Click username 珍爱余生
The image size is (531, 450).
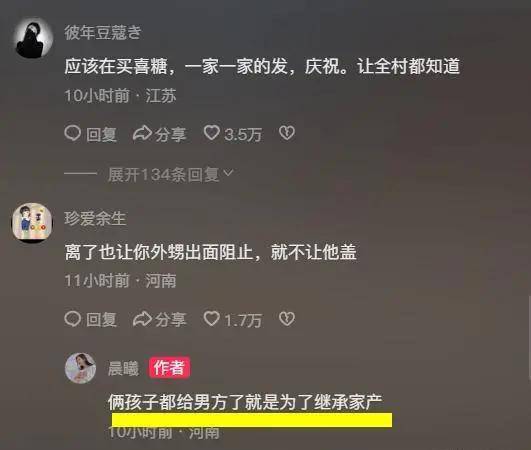(x=95, y=218)
